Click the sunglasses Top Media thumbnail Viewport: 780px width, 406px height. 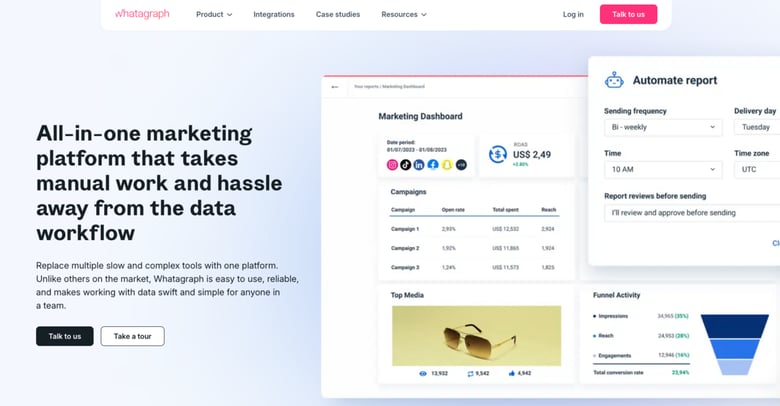pos(476,335)
